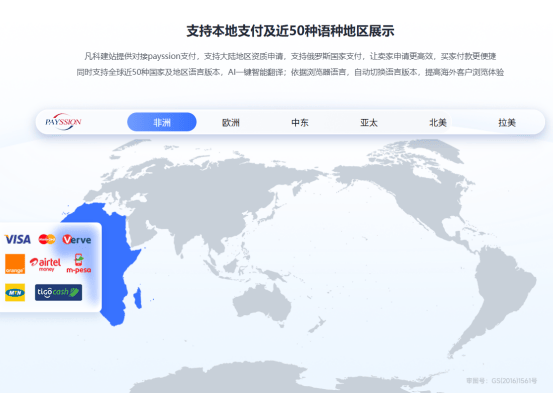
Task: Open the 拉美 region tab
Action: pos(507,122)
